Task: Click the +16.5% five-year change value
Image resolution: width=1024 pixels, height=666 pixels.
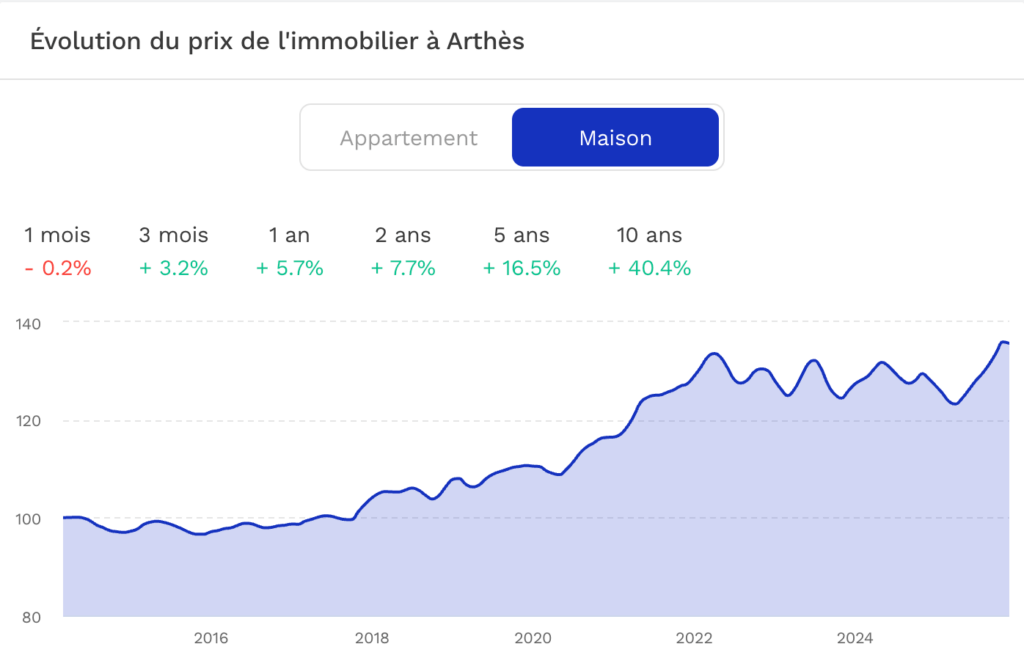Action: pyautogui.click(x=521, y=268)
